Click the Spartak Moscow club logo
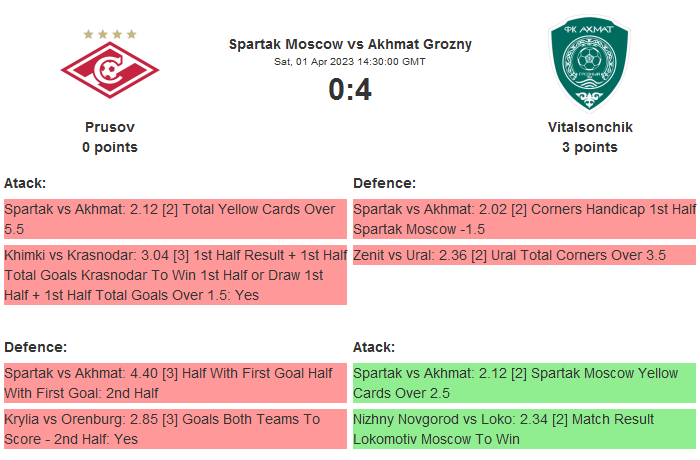The height and width of the screenshot is (460, 700). [x=110, y=71]
